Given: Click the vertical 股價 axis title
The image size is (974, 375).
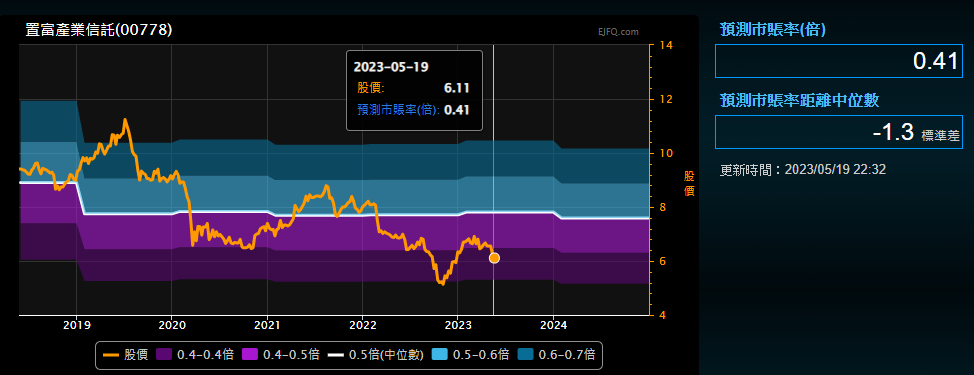Looking at the screenshot, I should click(689, 183).
